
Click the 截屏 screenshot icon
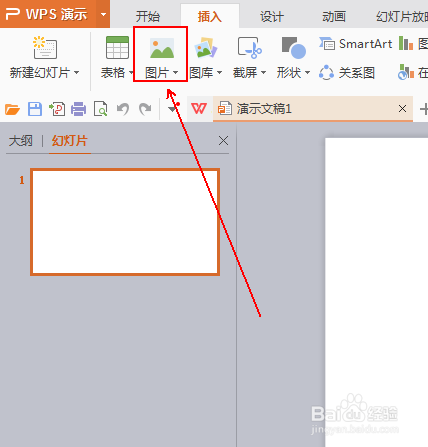point(250,48)
